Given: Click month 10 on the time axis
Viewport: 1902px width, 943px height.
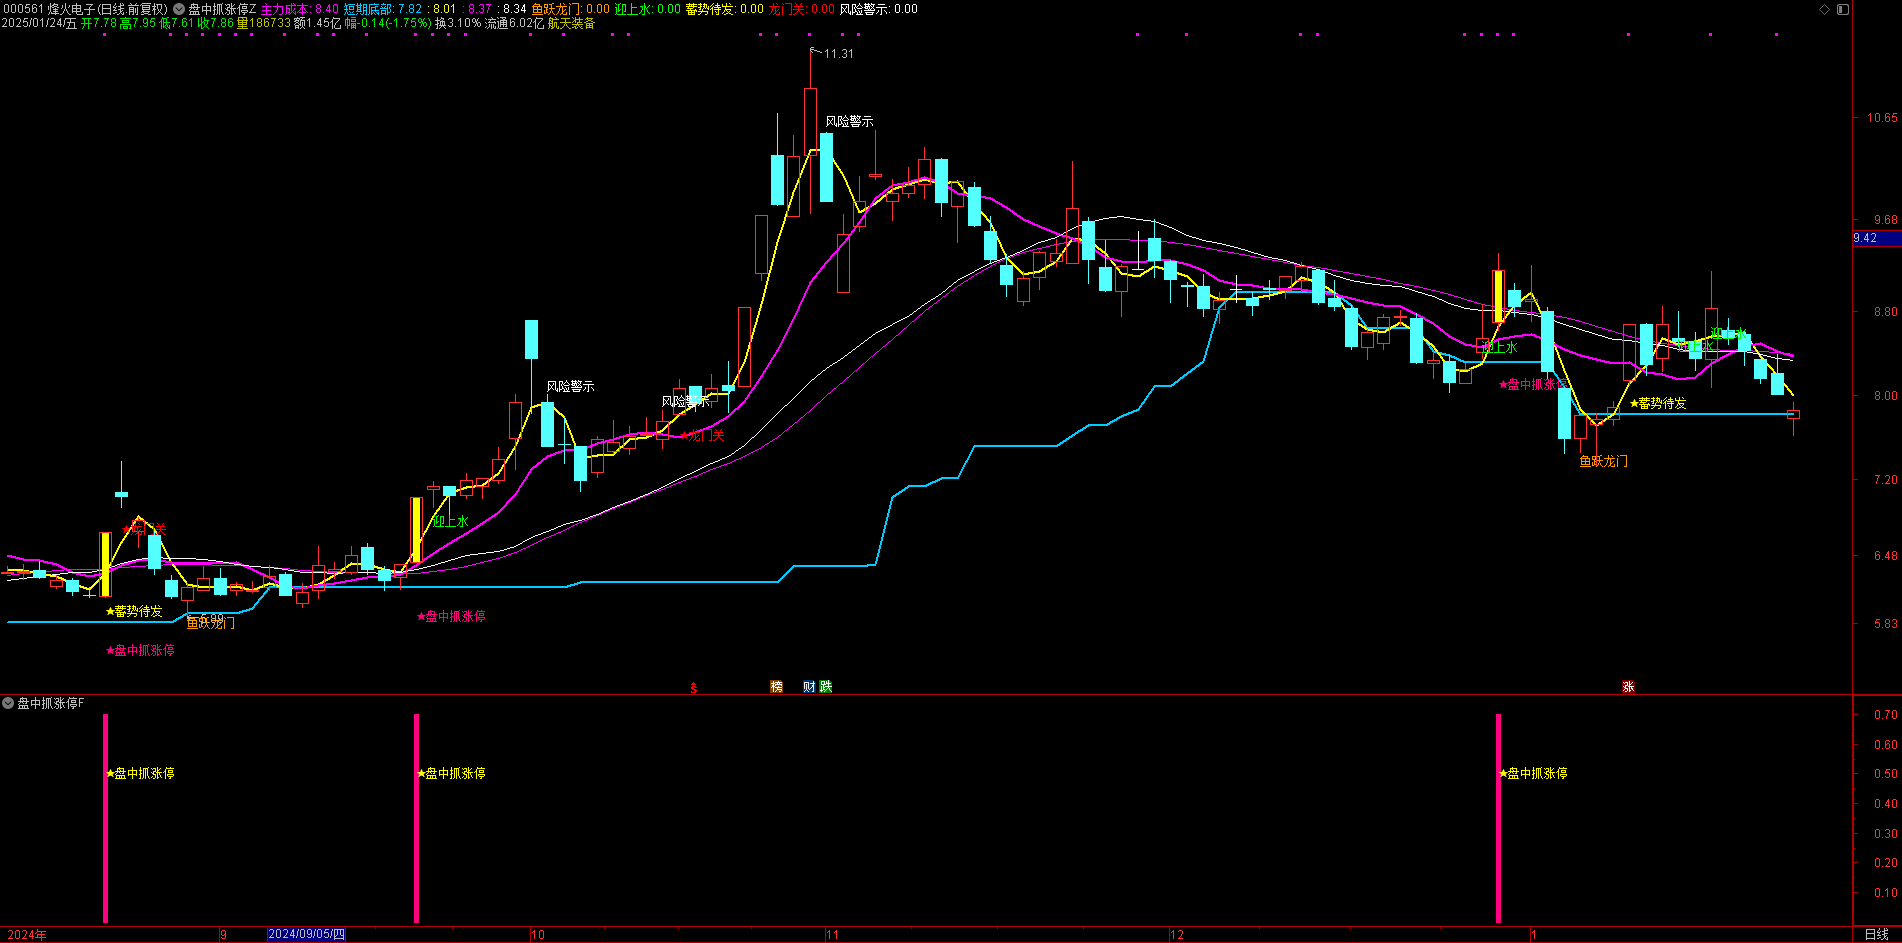Looking at the screenshot, I should [x=537, y=935].
